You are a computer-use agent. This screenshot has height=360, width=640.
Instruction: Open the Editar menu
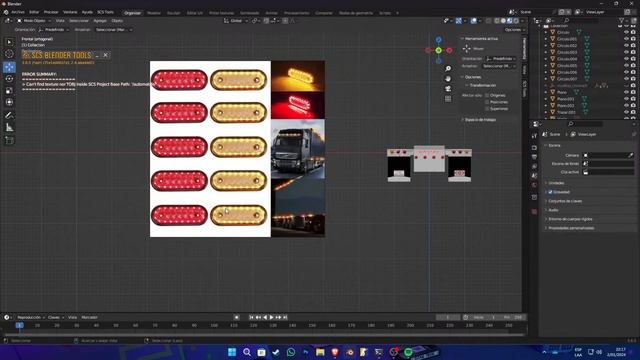click(34, 12)
